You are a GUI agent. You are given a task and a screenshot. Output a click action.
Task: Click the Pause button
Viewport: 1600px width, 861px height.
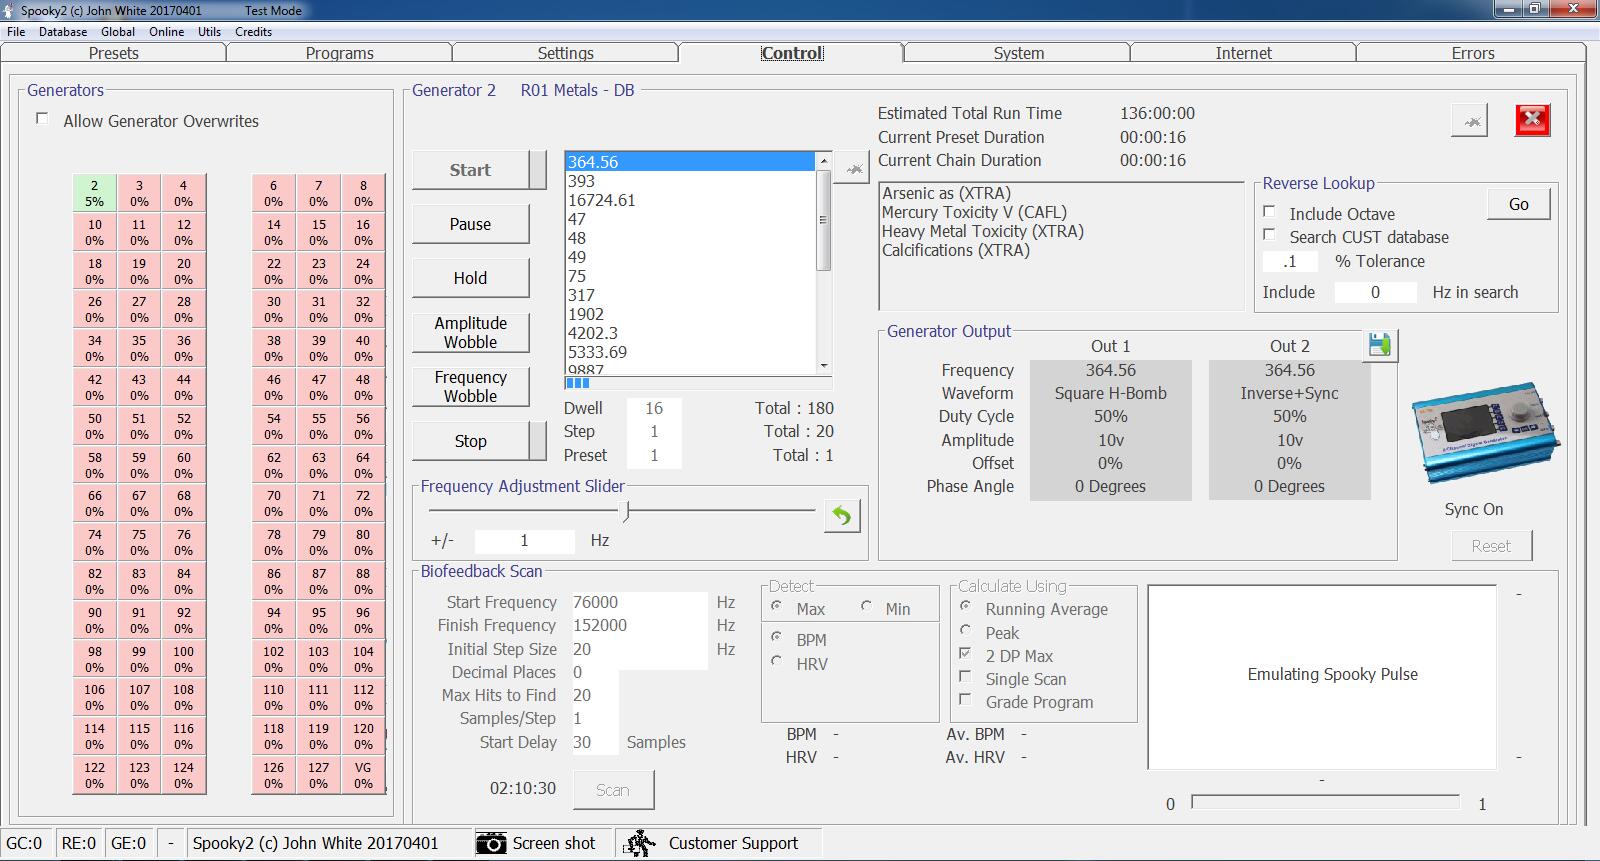point(470,224)
